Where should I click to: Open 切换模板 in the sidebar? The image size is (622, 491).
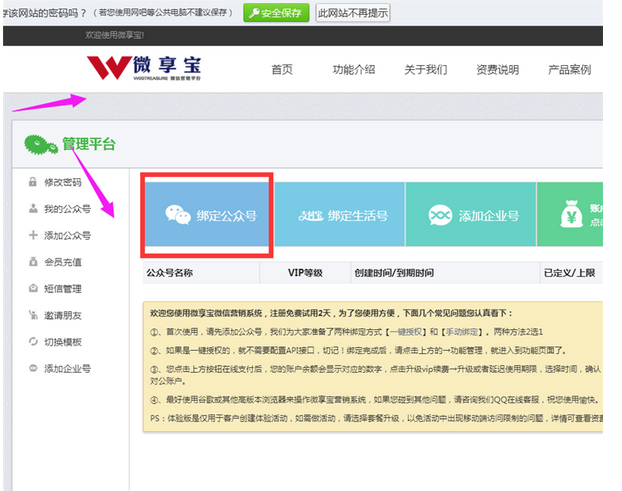point(63,341)
